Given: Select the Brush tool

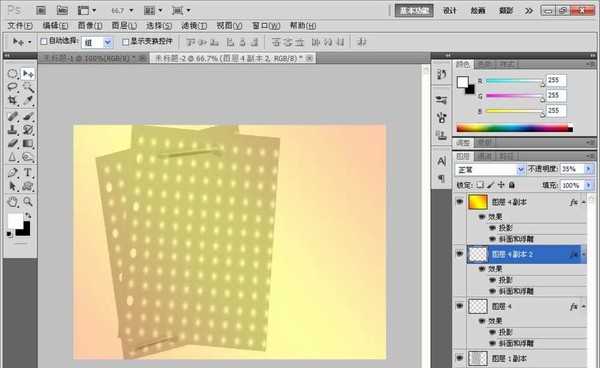Looking at the screenshot, I should pyautogui.click(x=28, y=116).
